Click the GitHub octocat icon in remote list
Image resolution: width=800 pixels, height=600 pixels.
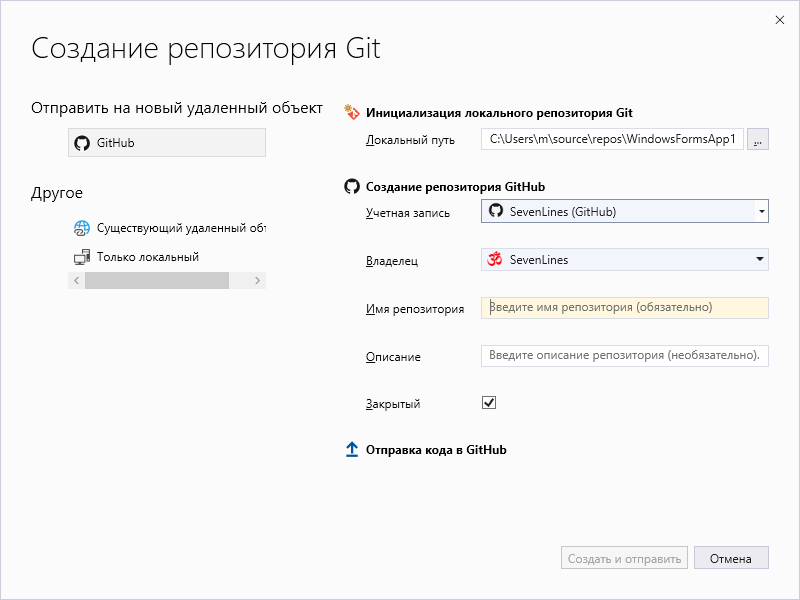[x=82, y=143]
